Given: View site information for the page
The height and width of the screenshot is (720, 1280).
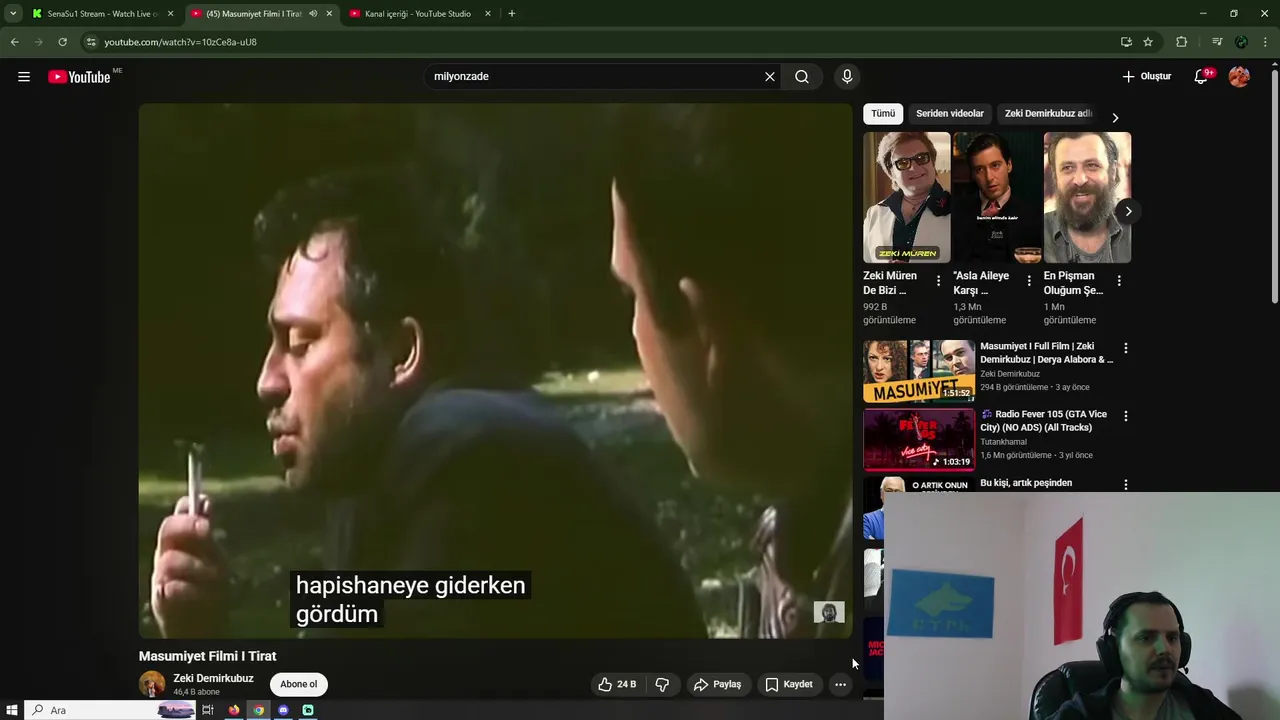Looking at the screenshot, I should pyautogui.click(x=91, y=42).
